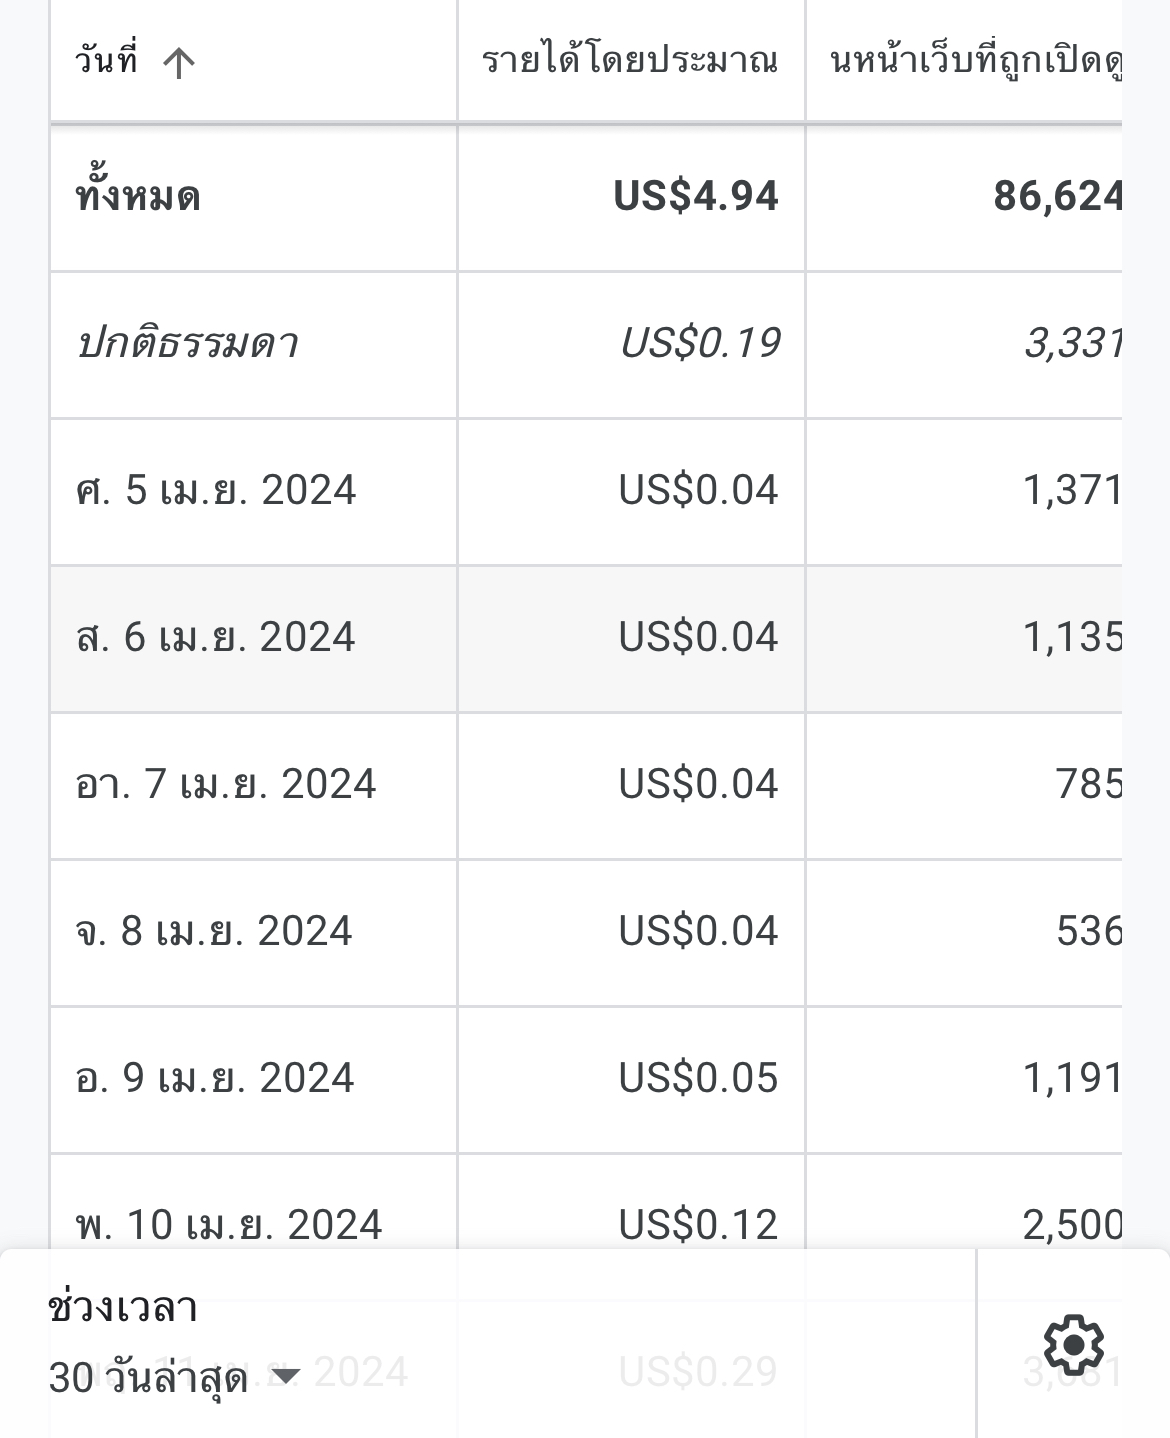The height and width of the screenshot is (1438, 1170).
Task: Click the US$0.05 earnings cell
Action: [698, 1078]
